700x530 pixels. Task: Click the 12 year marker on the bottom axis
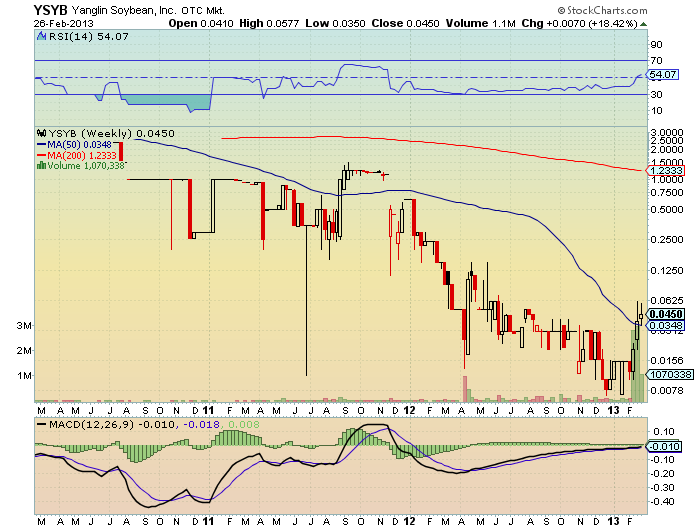tap(410, 522)
